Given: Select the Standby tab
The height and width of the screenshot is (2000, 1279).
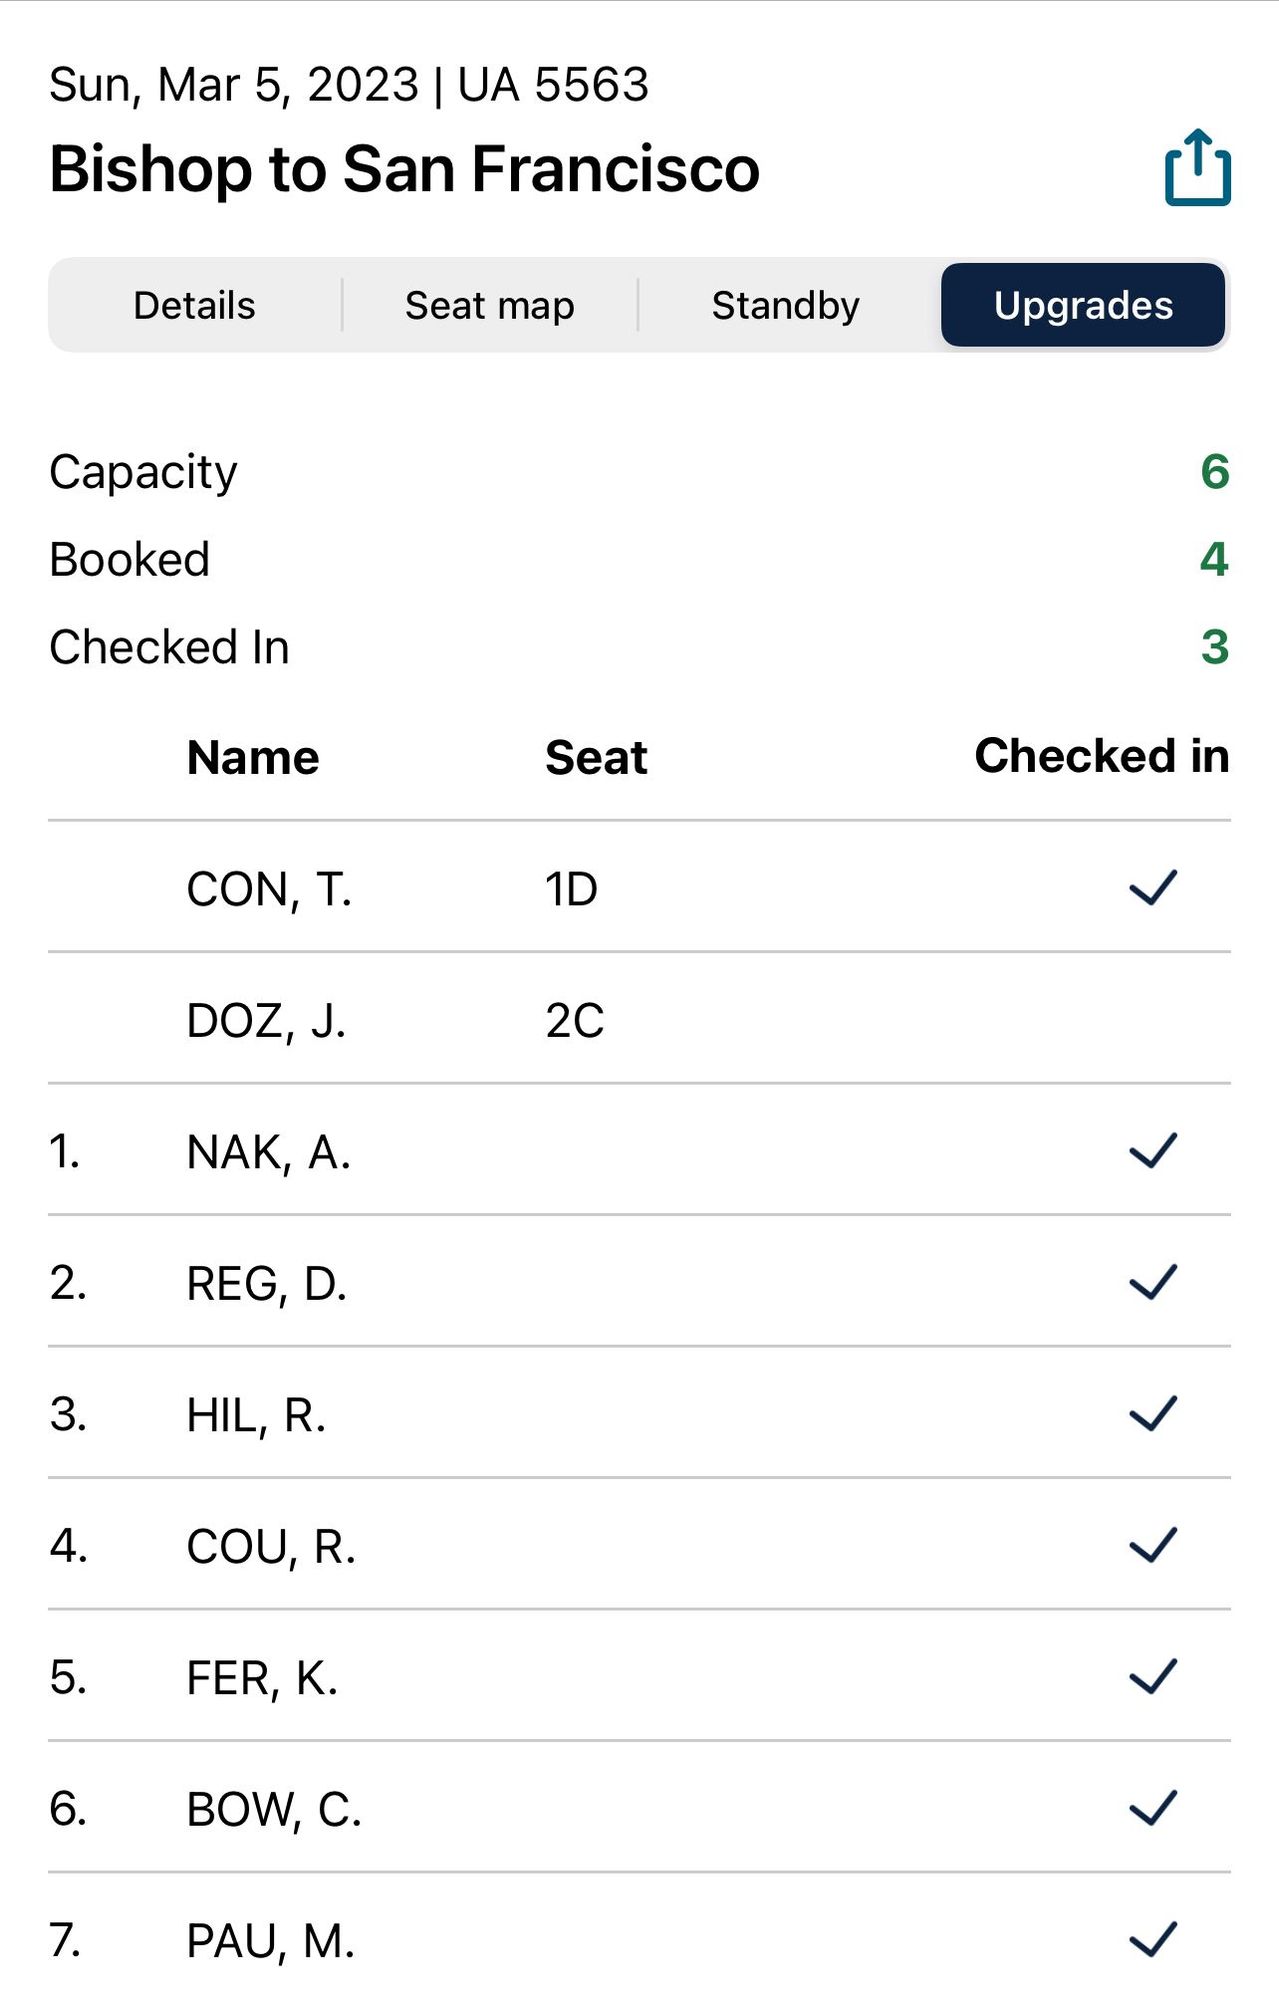Looking at the screenshot, I should (785, 305).
